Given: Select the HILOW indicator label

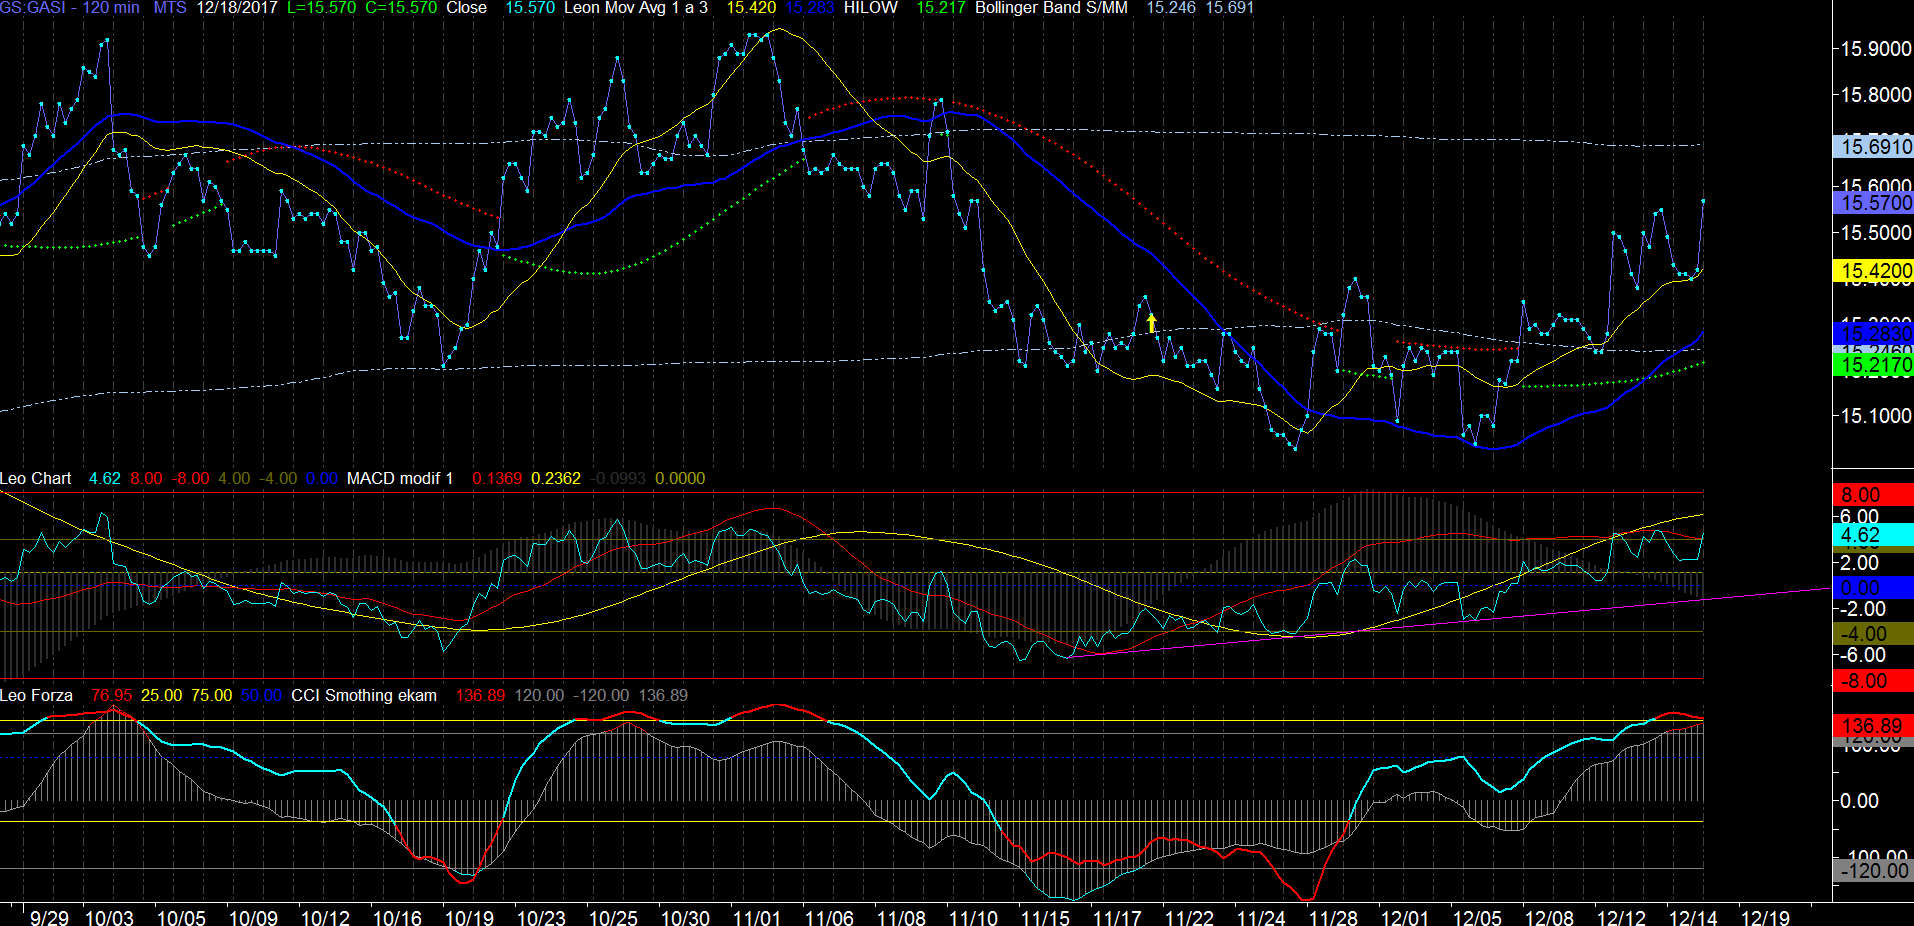Looking at the screenshot, I should click(x=871, y=8).
